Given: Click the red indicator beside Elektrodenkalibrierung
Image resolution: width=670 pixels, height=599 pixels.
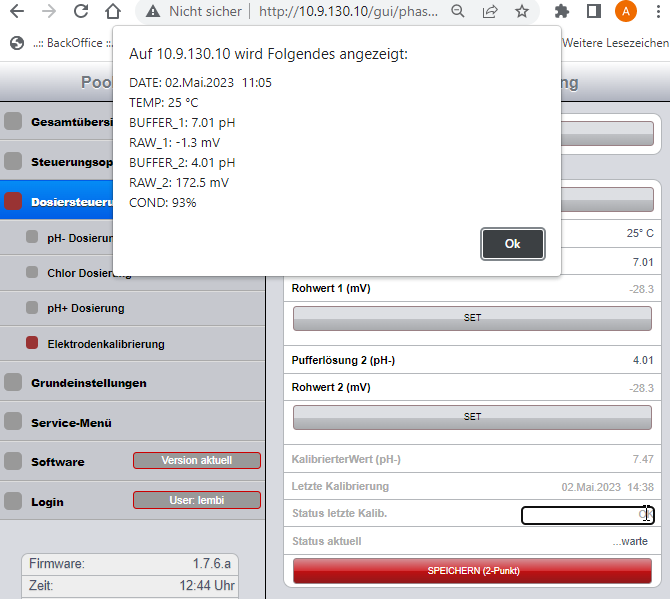Looking at the screenshot, I should coord(32,343).
